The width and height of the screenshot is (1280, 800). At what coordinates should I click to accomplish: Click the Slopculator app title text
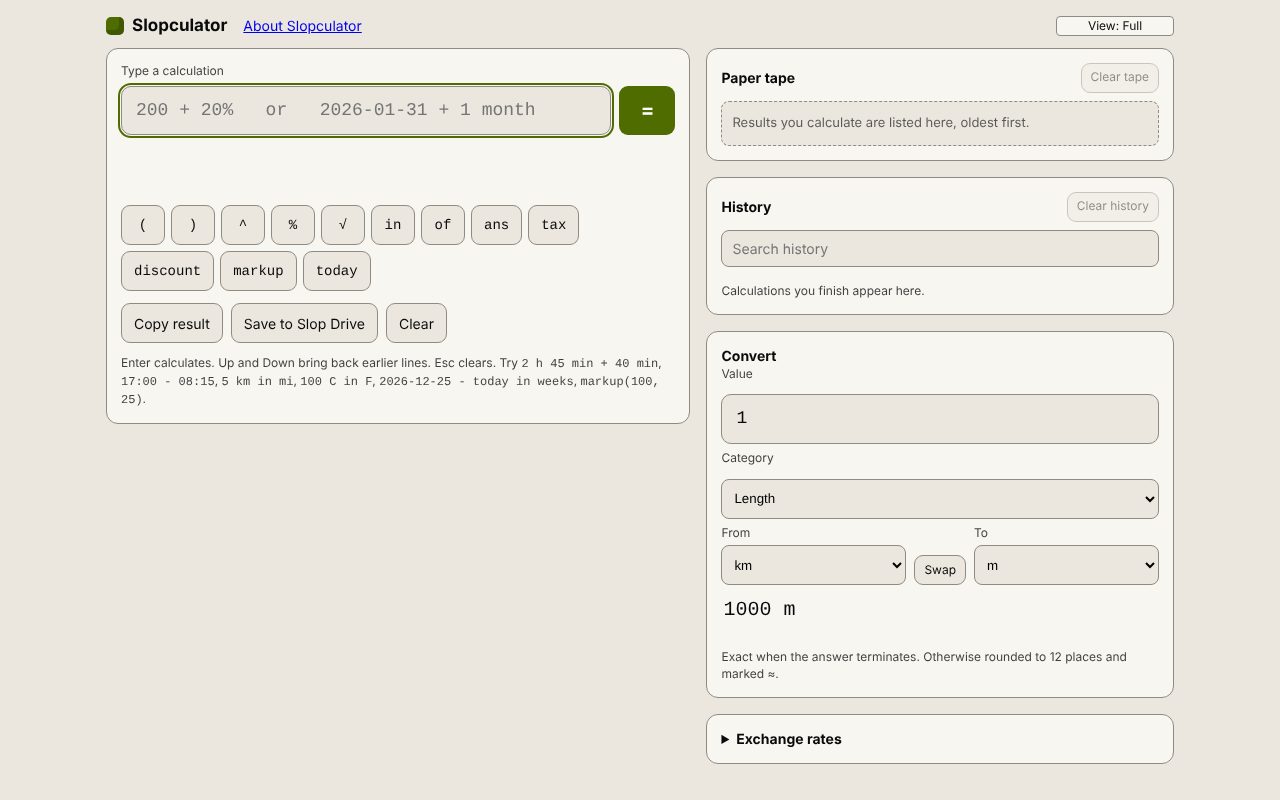coord(180,26)
